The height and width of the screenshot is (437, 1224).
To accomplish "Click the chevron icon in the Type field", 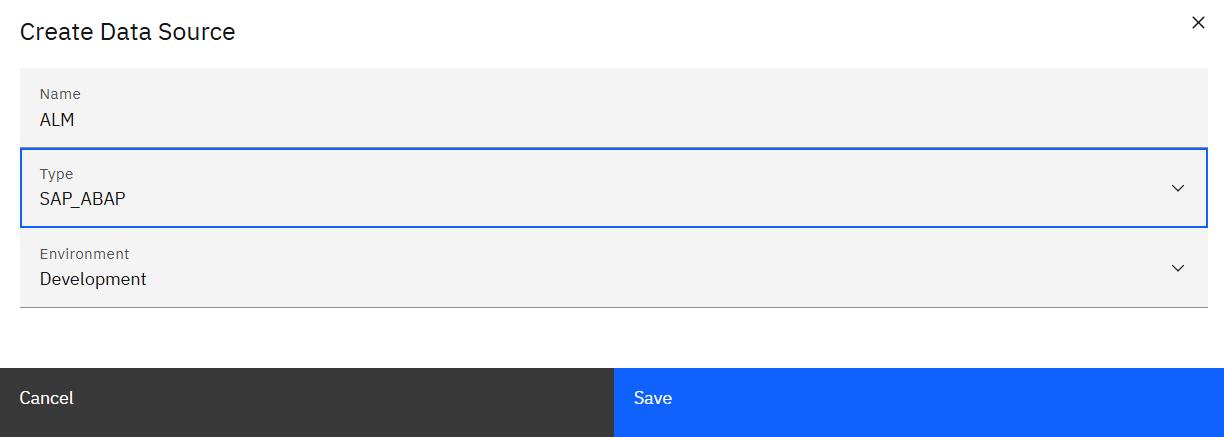I will click(x=1178, y=188).
